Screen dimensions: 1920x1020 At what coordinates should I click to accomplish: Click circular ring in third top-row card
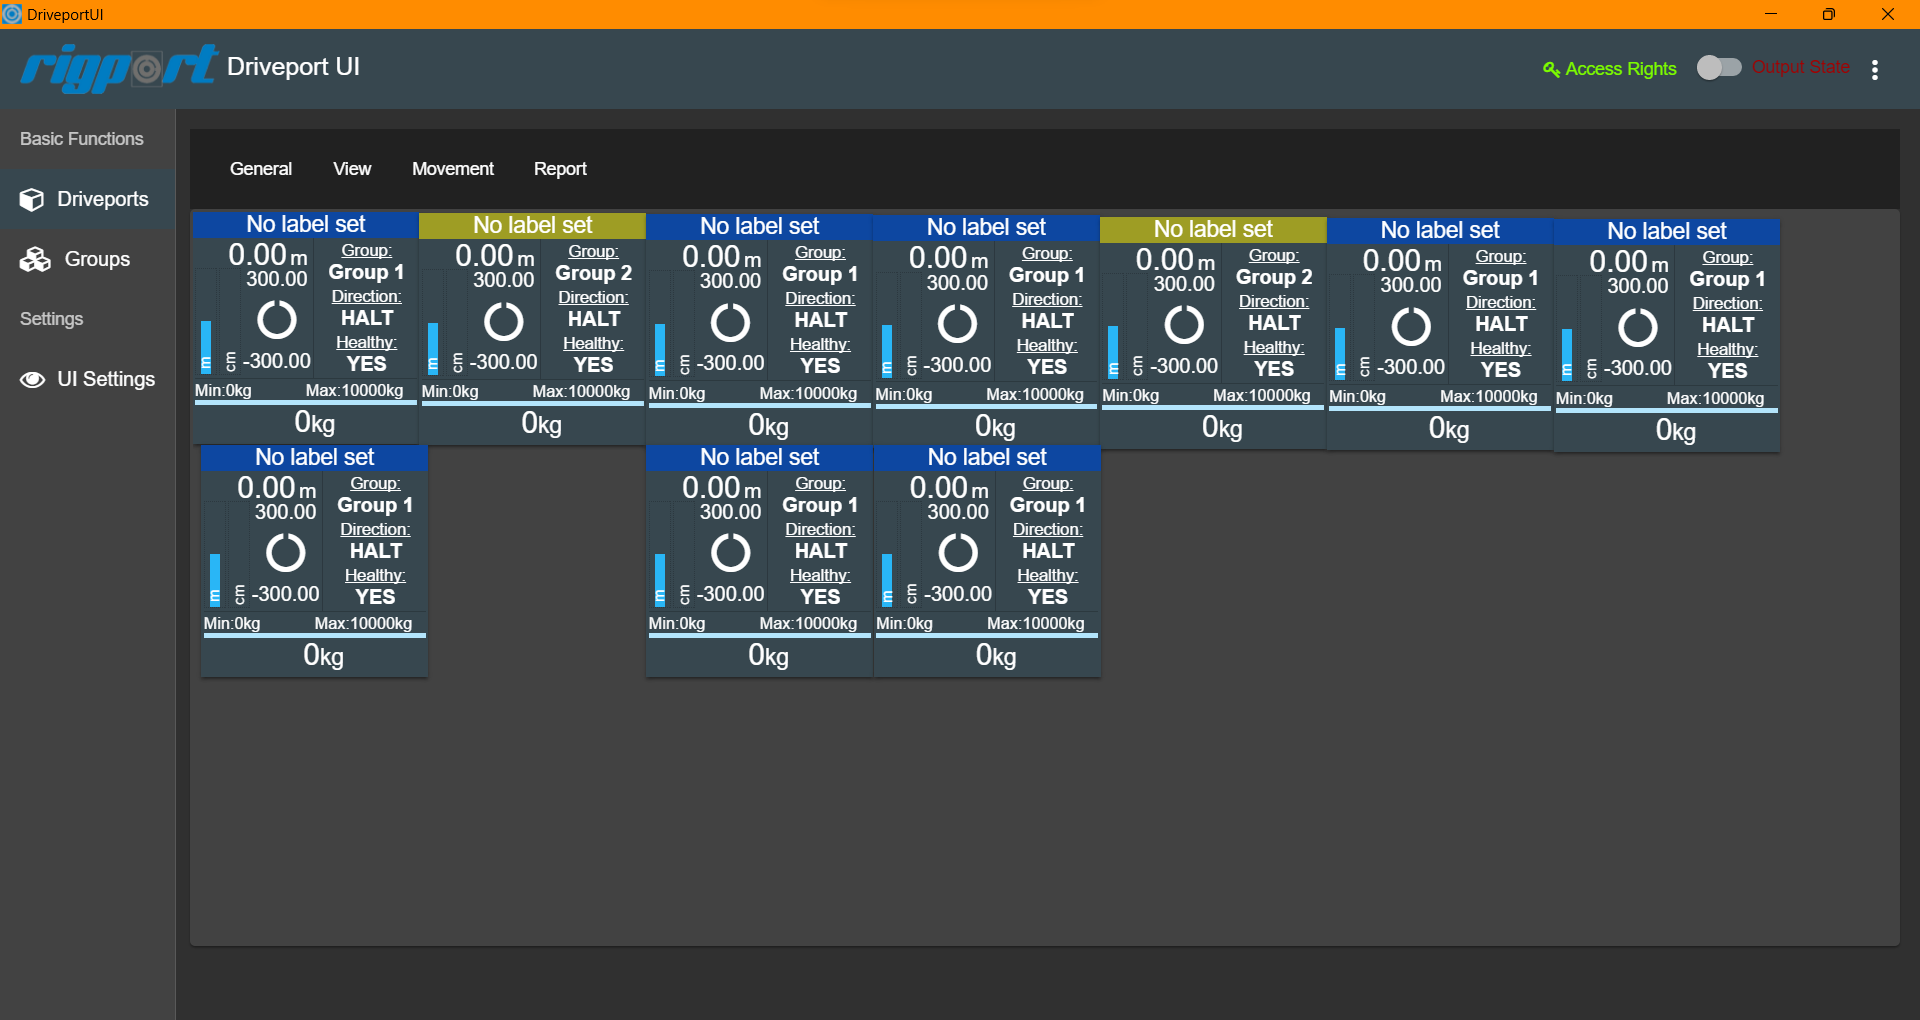click(x=730, y=323)
